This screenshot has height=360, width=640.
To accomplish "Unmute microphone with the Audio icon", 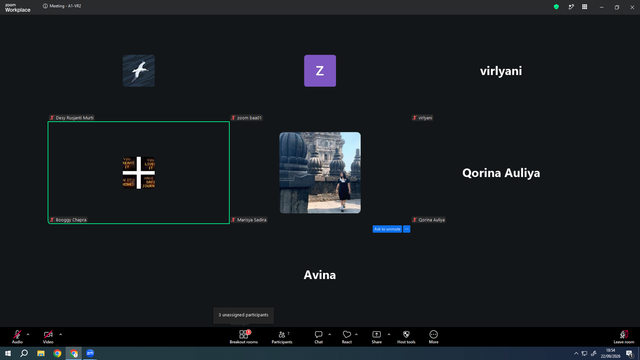I will (x=17, y=337).
